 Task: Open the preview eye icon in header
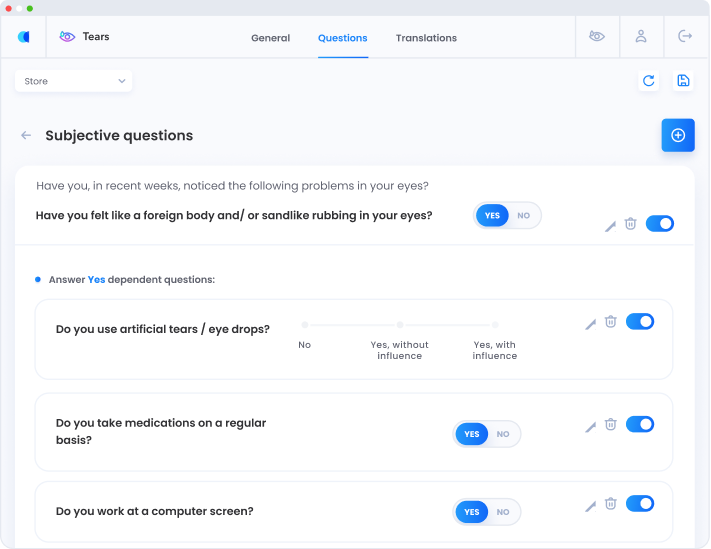[x=597, y=37]
